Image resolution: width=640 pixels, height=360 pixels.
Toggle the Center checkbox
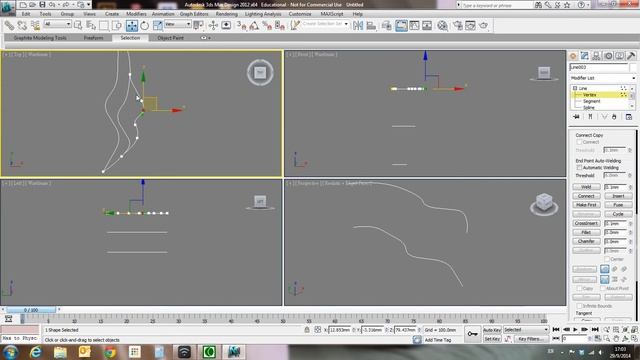[607, 259]
